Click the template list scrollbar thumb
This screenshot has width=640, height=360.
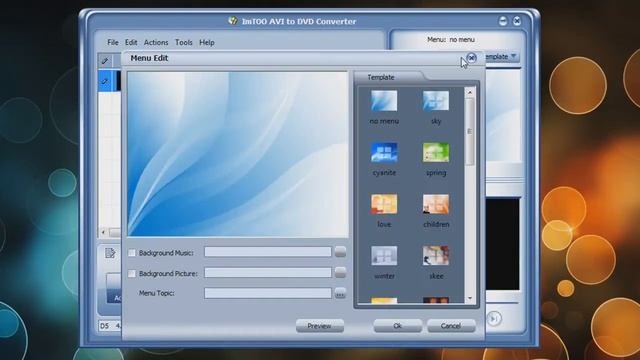[469, 131]
